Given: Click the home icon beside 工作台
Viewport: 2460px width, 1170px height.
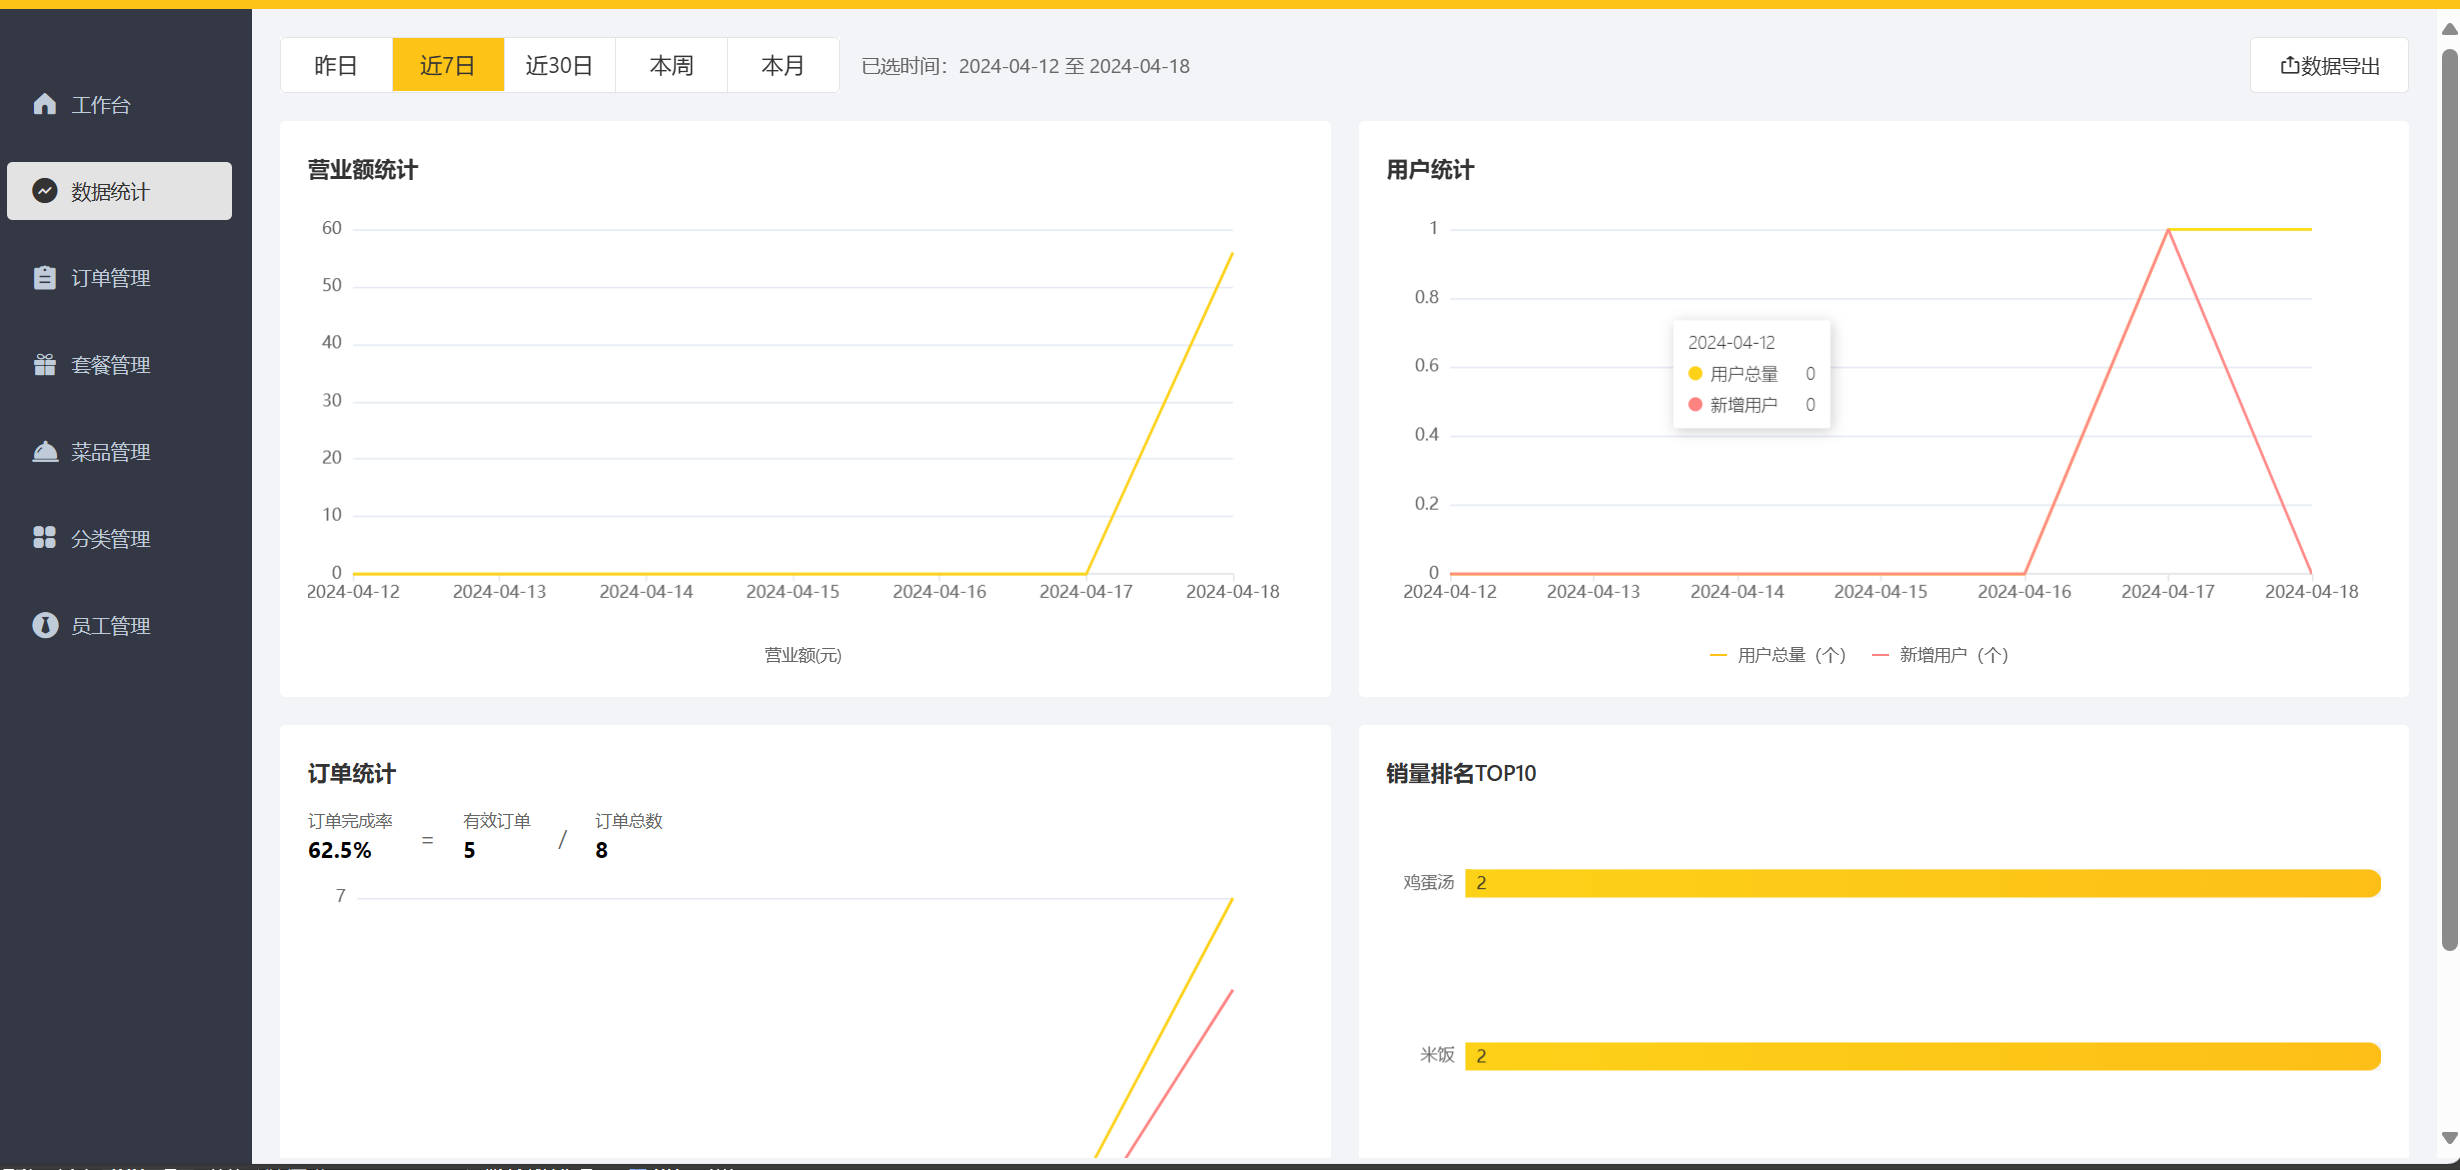Looking at the screenshot, I should pos(45,104).
